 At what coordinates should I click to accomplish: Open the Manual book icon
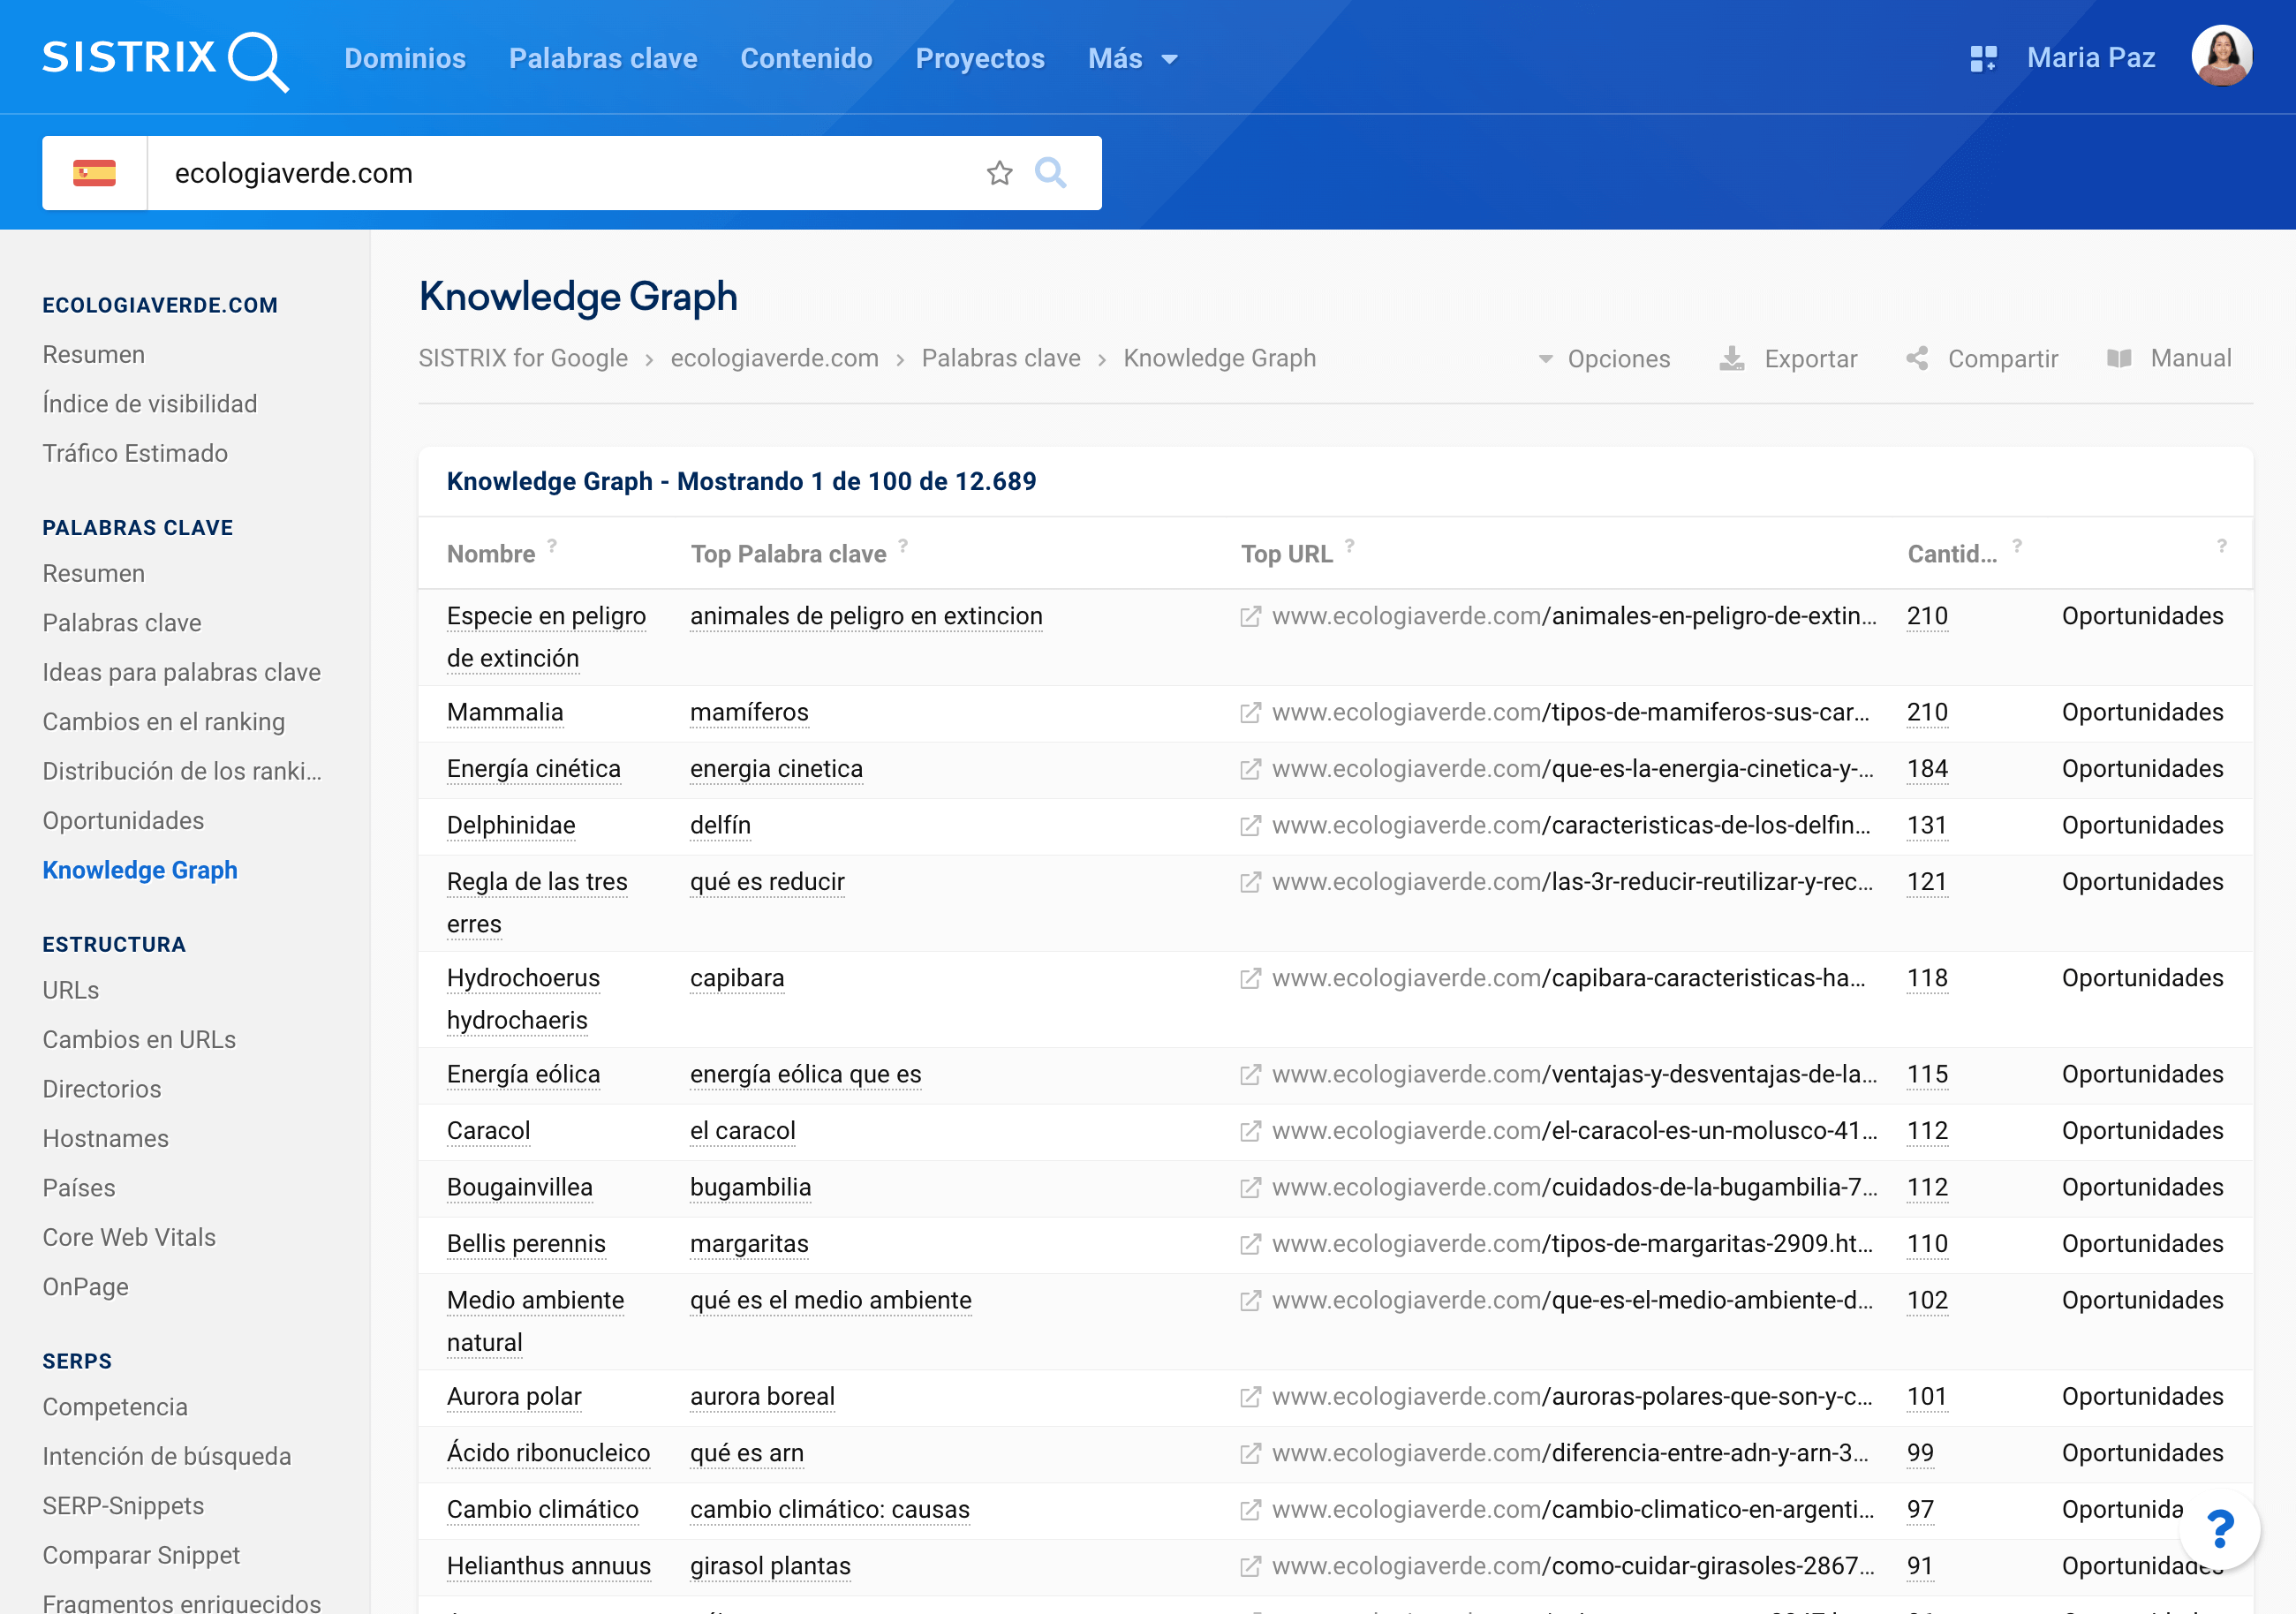[2119, 359]
